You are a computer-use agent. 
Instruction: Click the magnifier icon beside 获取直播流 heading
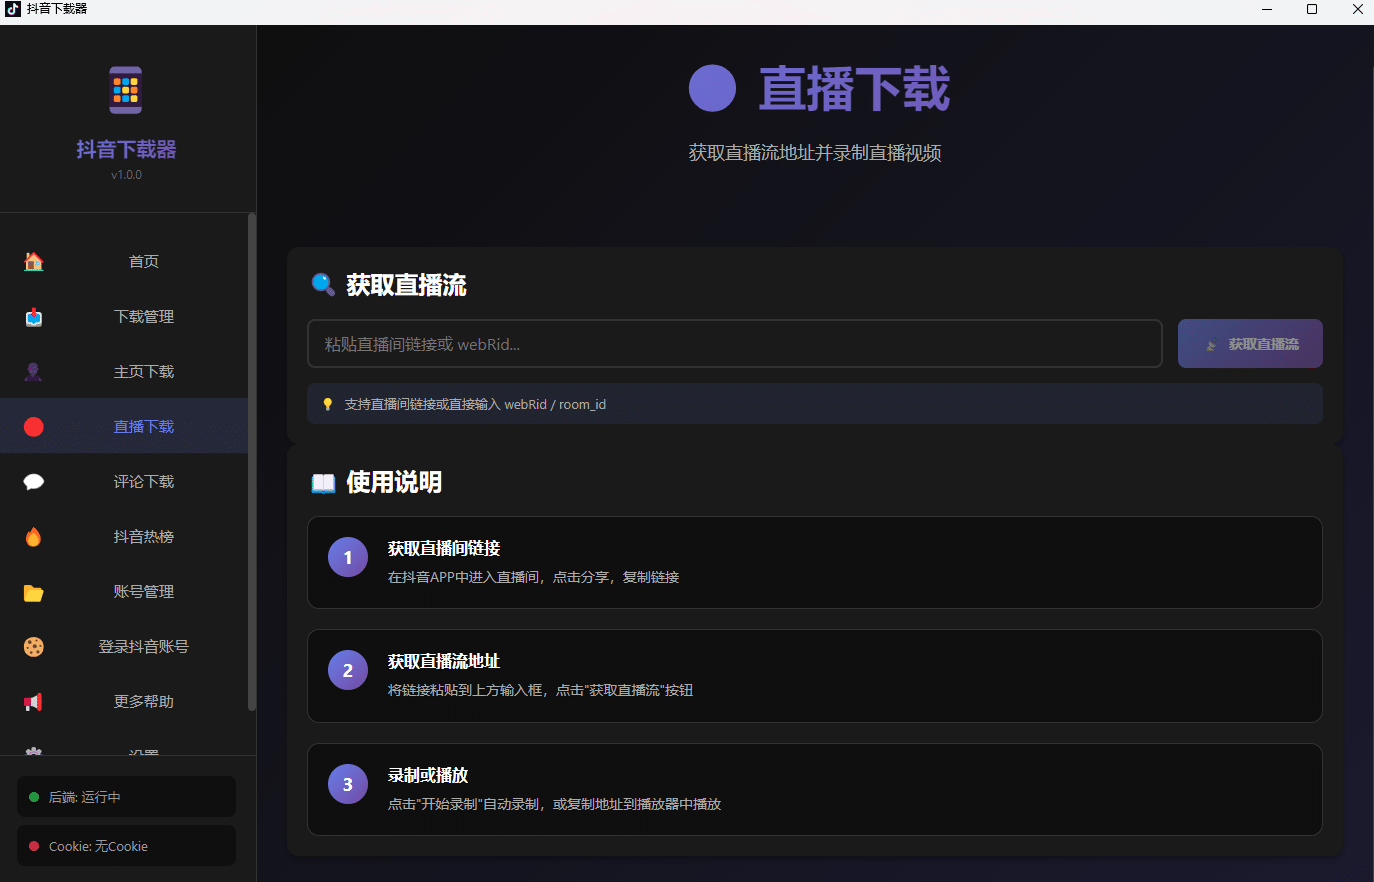[322, 285]
